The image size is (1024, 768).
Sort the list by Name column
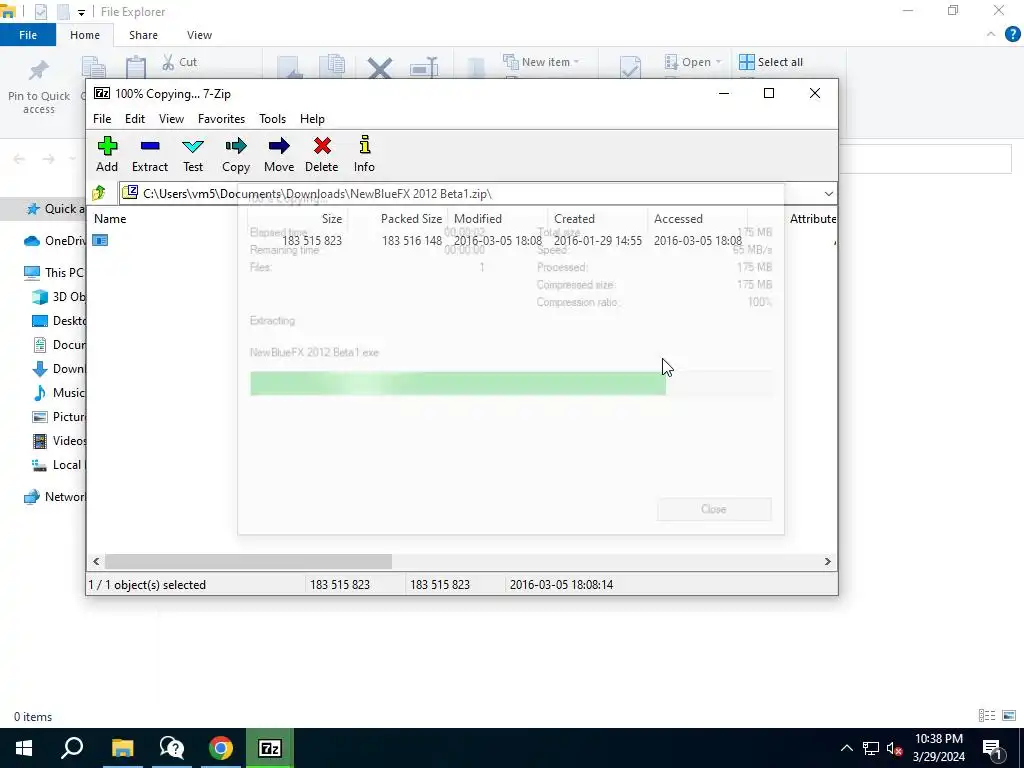pos(110,219)
